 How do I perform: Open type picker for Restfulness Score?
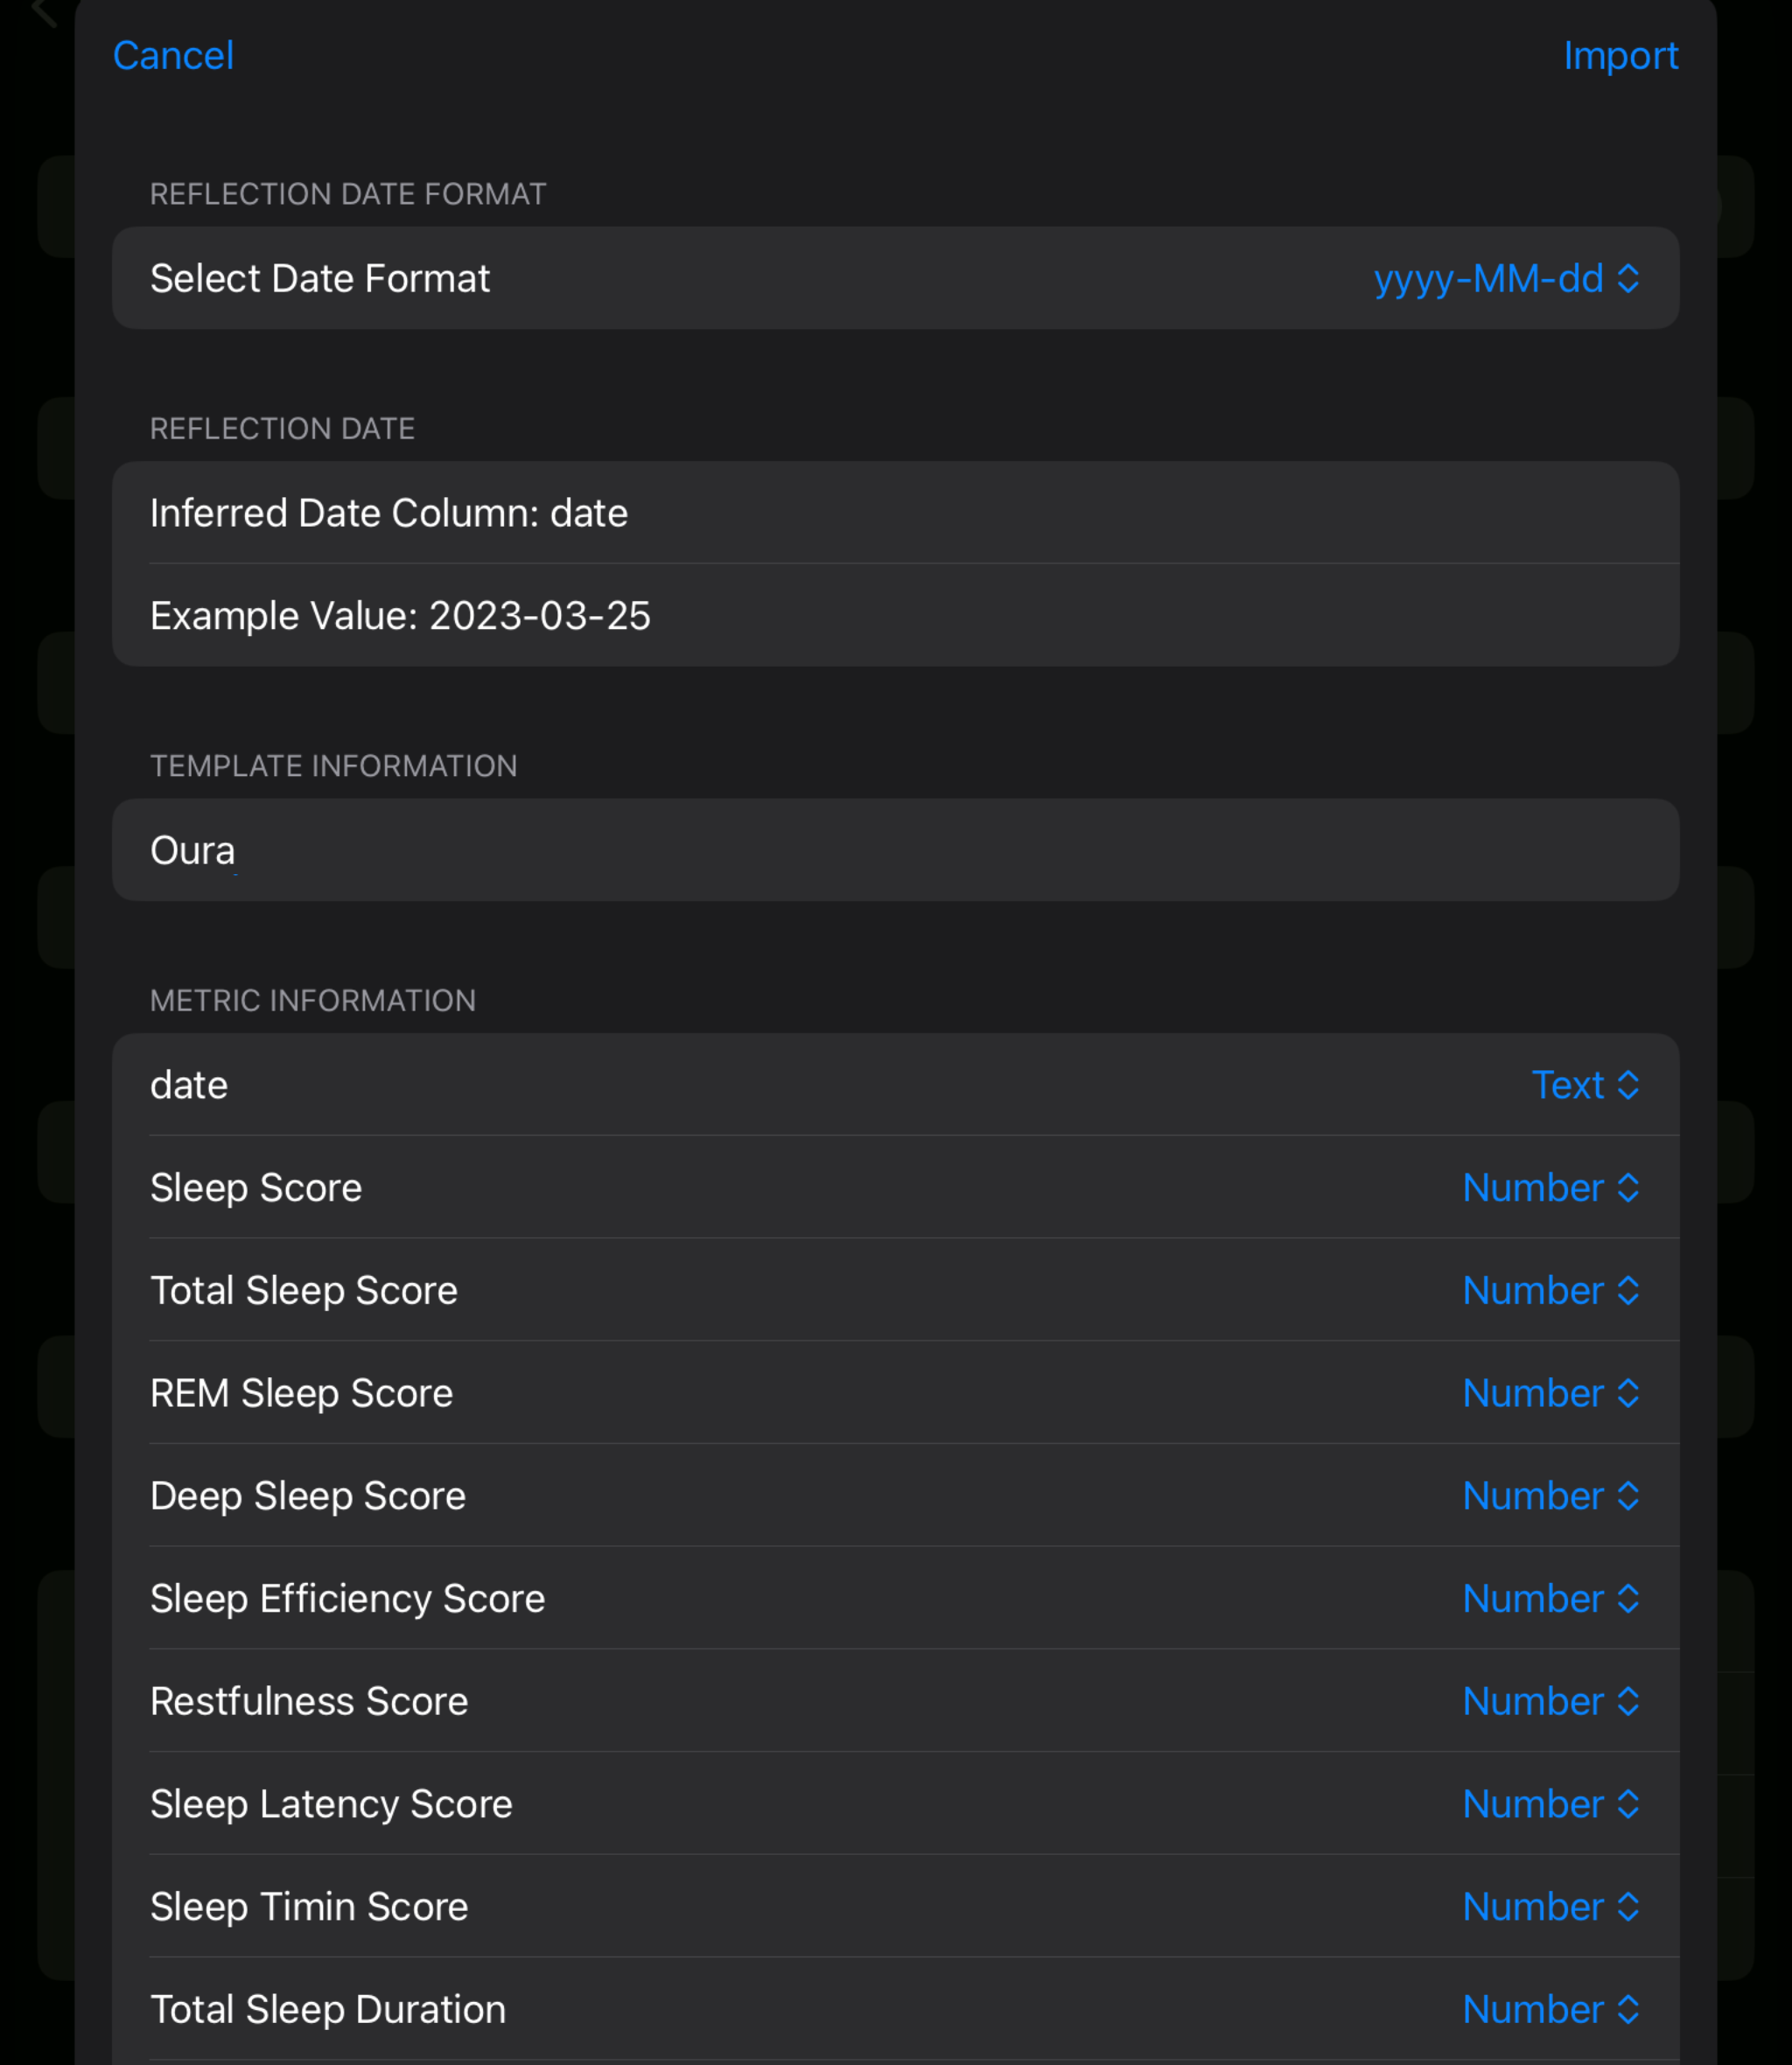[1551, 1701]
